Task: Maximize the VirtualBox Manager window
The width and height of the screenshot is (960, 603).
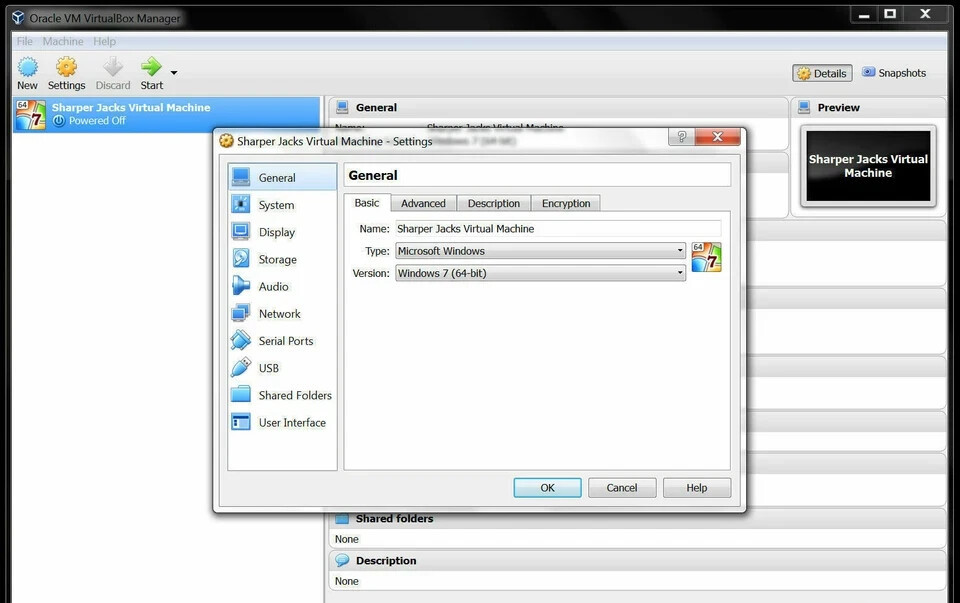Action: 890,13
